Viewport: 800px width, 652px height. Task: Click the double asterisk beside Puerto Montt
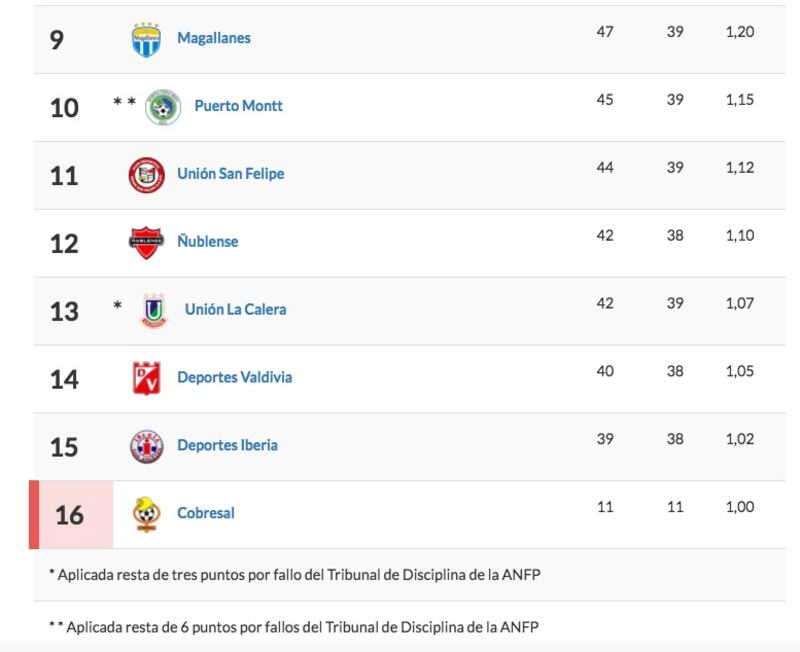tap(124, 102)
